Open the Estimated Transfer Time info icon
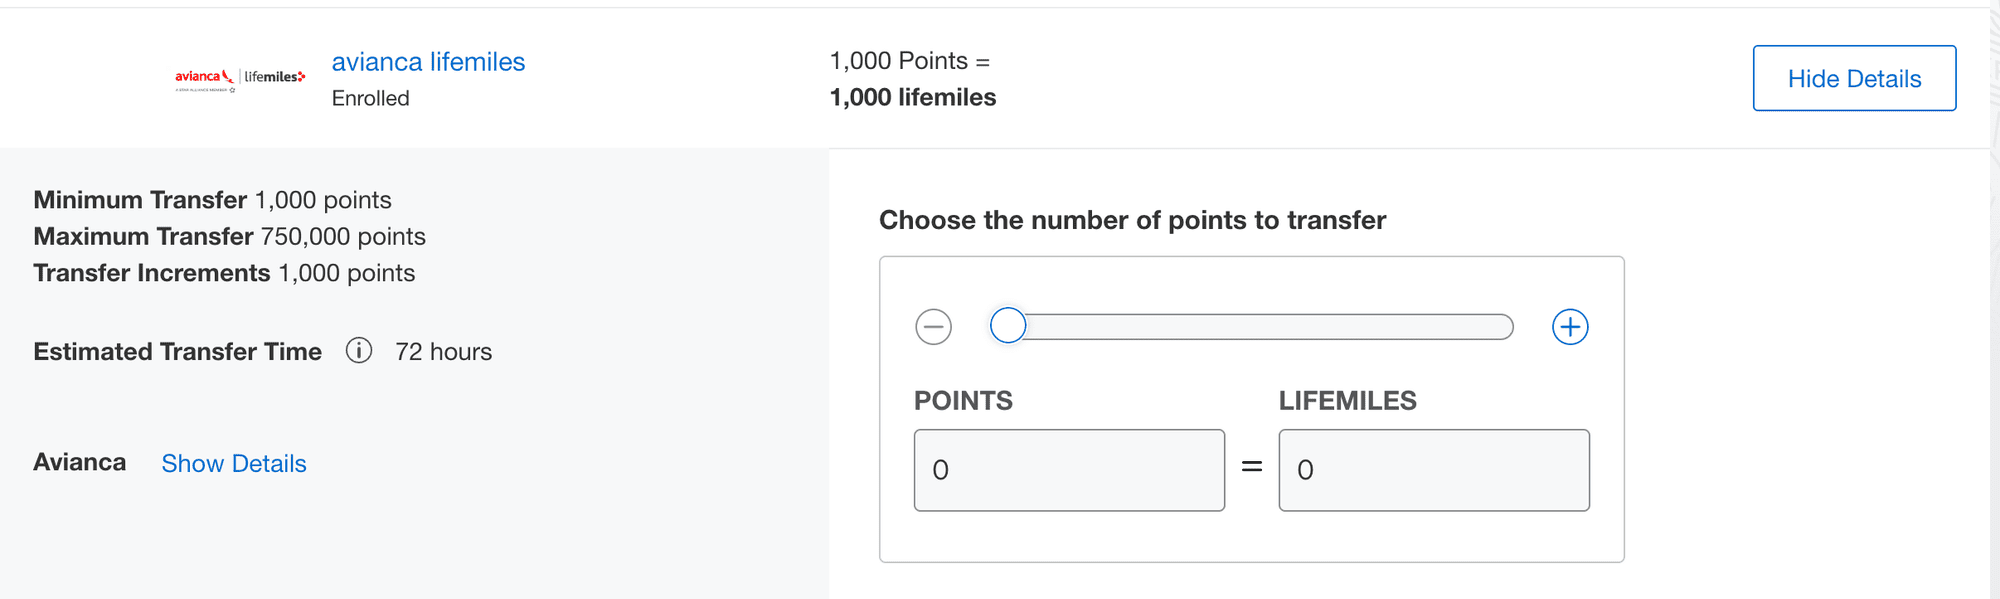Screen dimensions: 2000x599 359,351
